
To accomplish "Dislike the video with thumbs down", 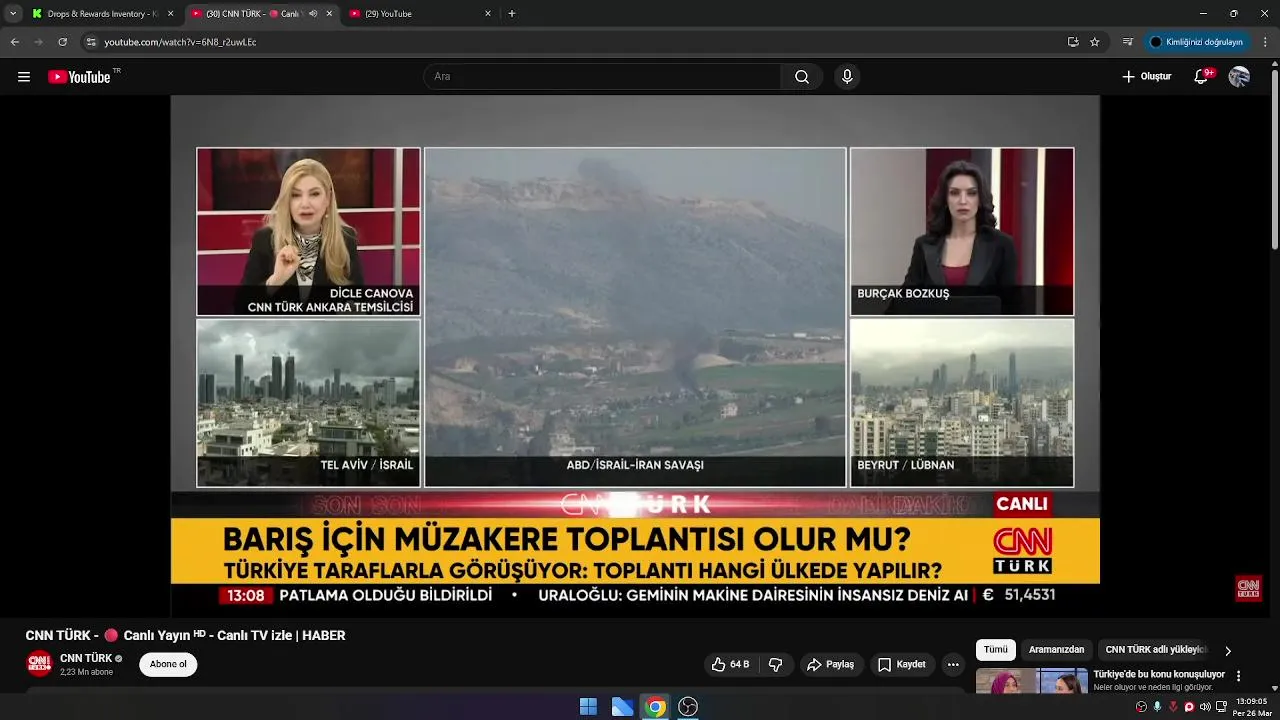I will 776,664.
